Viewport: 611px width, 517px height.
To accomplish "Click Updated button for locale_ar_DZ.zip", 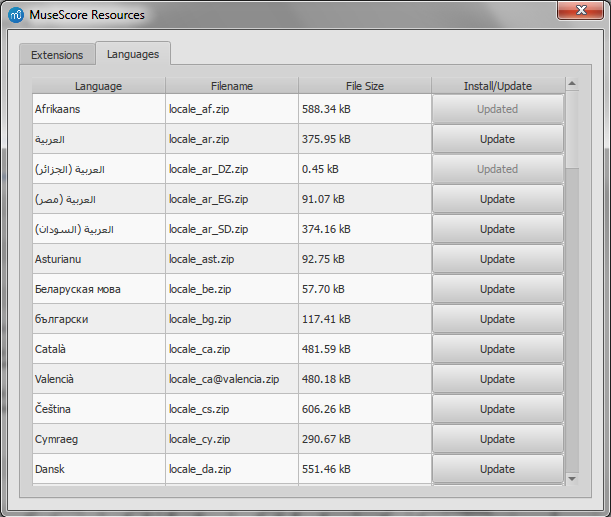I will click(x=498, y=169).
